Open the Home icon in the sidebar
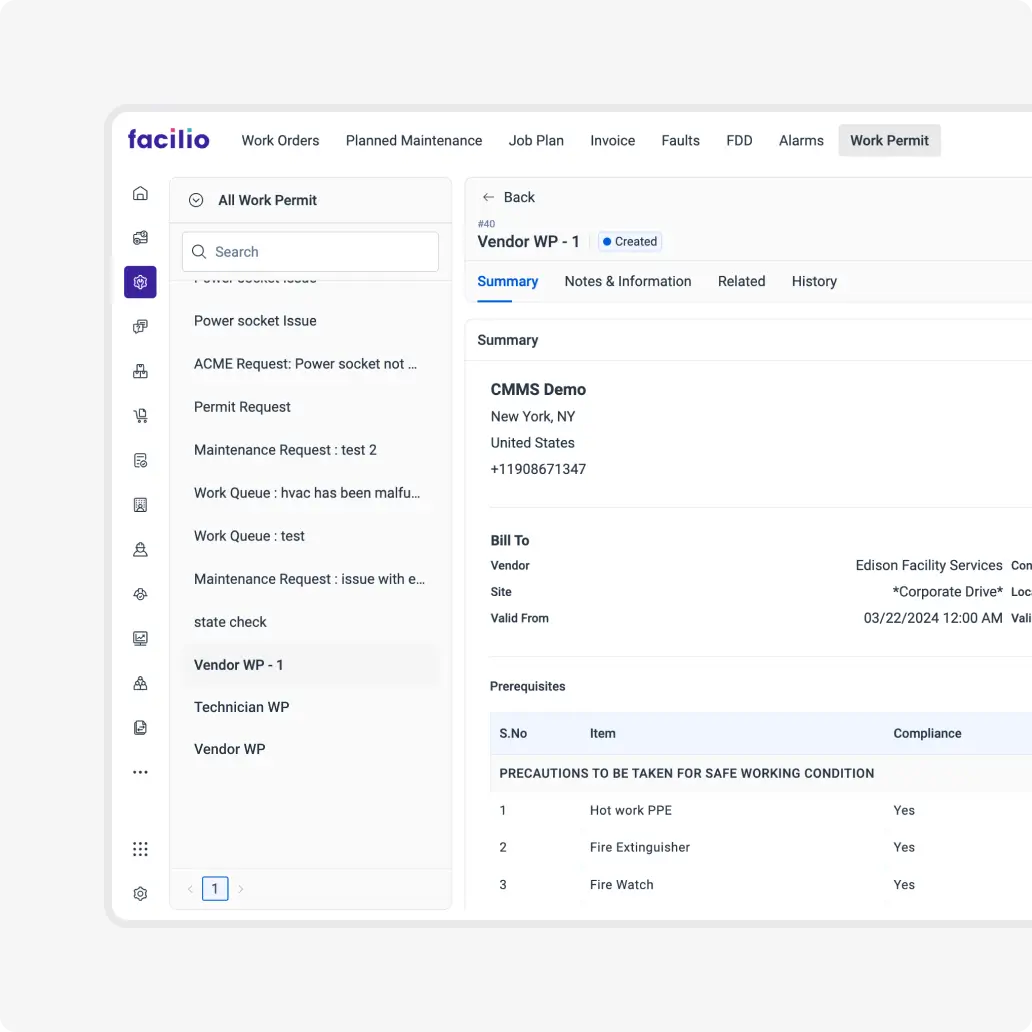Screen dimensions: 1032x1032 tap(140, 192)
